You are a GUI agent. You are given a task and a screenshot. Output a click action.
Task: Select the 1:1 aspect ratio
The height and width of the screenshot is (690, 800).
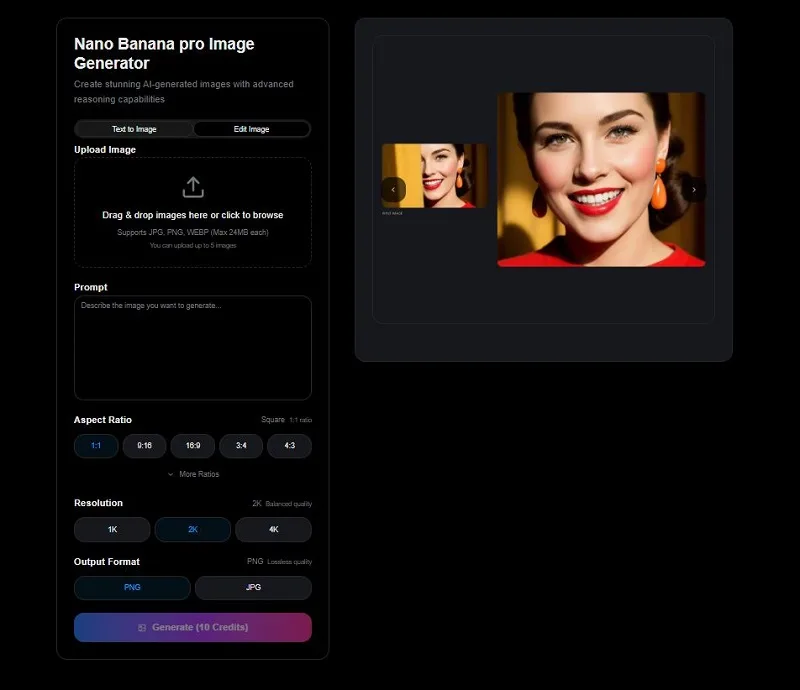96,446
